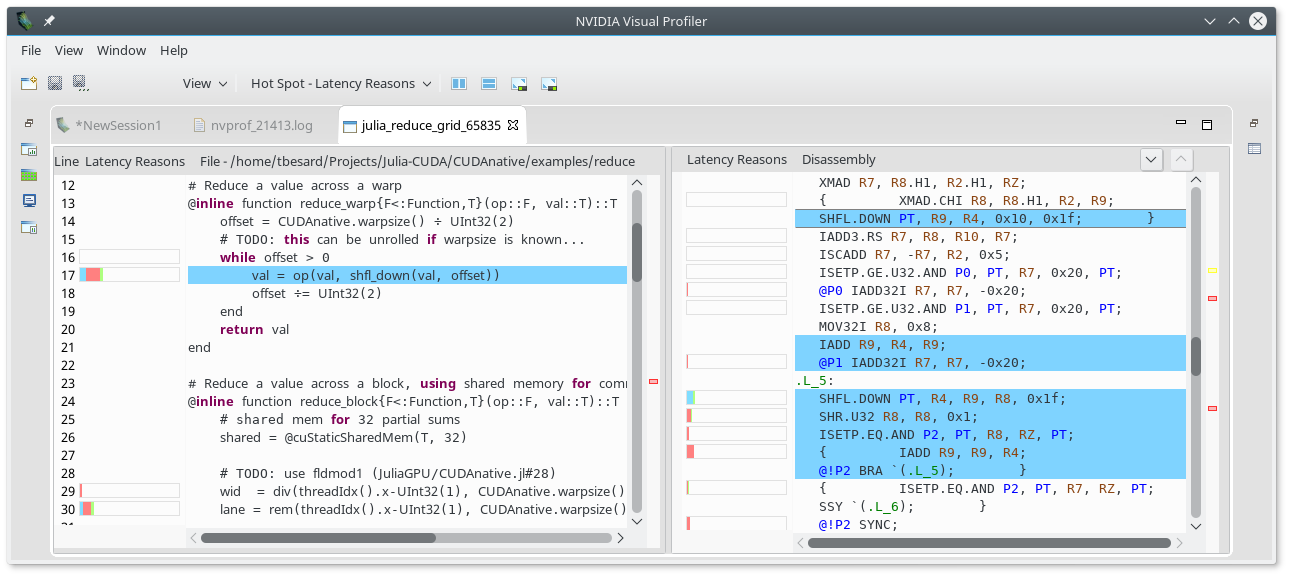Image resolution: width=1289 pixels, height=577 pixels.
Task: Click the green grid view icon in left sidebar
Action: point(29,175)
